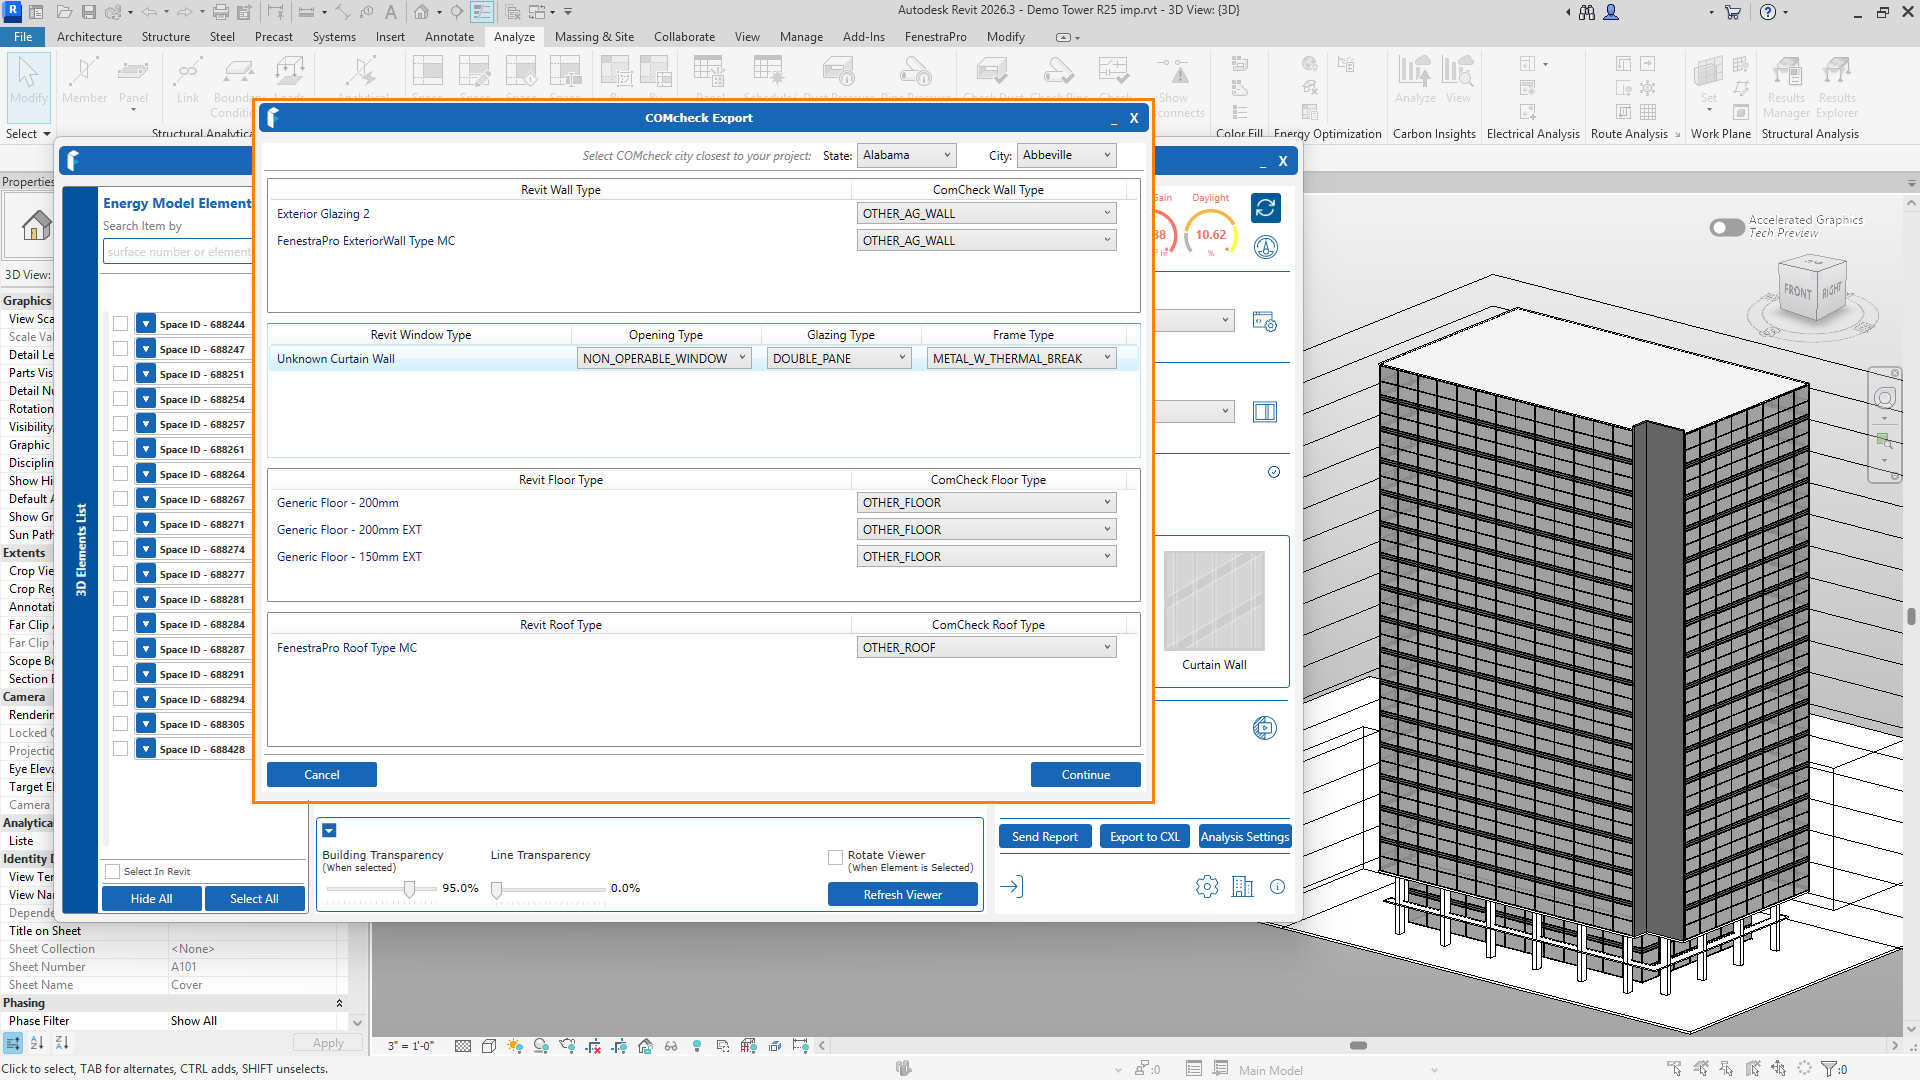Open the Glazing Type dropdown DOUBLE_PANE
This screenshot has width=1920, height=1080.
(x=839, y=358)
